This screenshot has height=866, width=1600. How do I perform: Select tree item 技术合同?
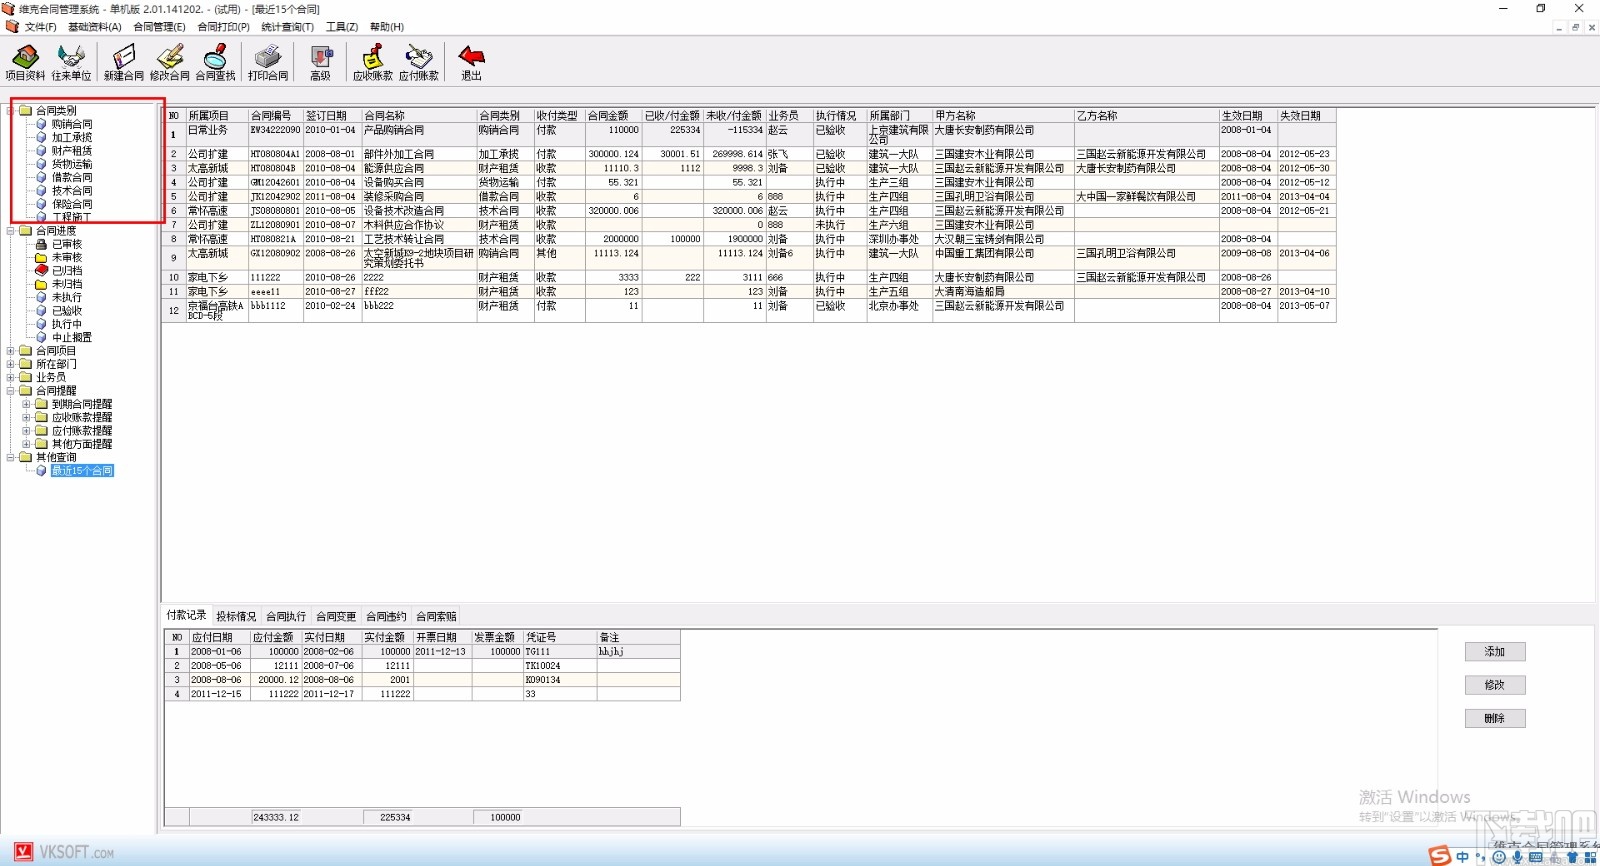pos(72,191)
